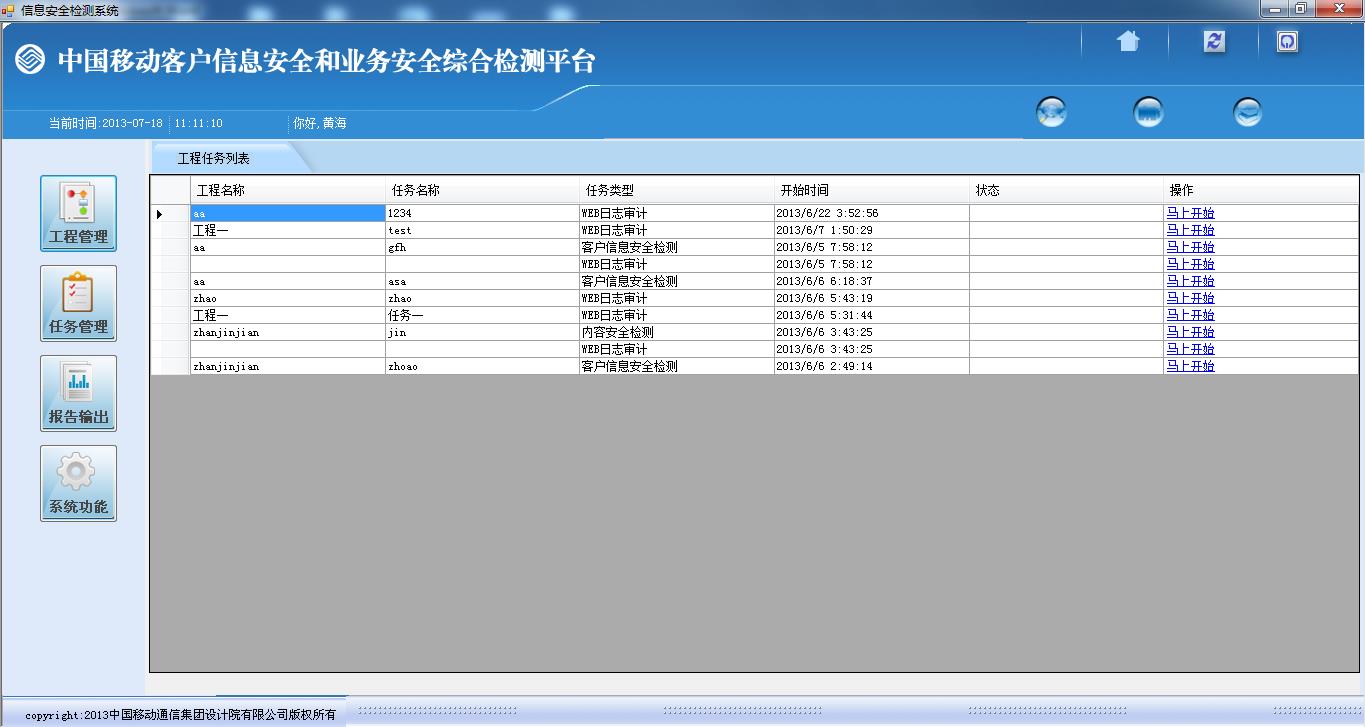The height and width of the screenshot is (727, 1365).
Task: Click the round bar chart icon
Action: tap(1148, 112)
